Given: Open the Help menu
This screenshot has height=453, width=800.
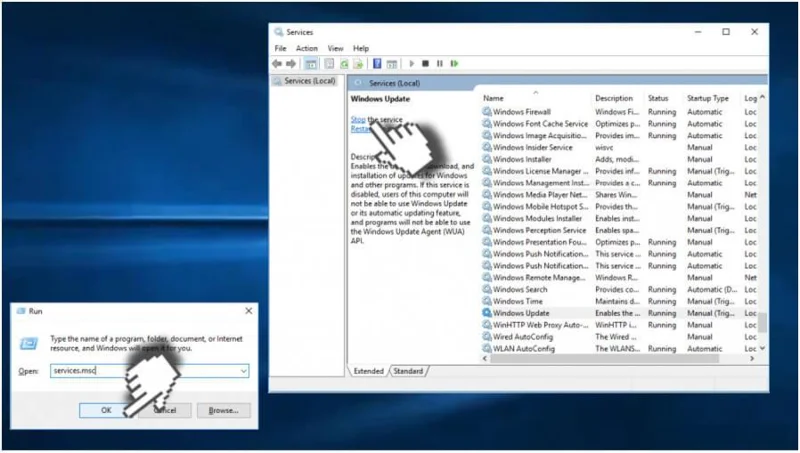Looking at the screenshot, I should click(361, 48).
